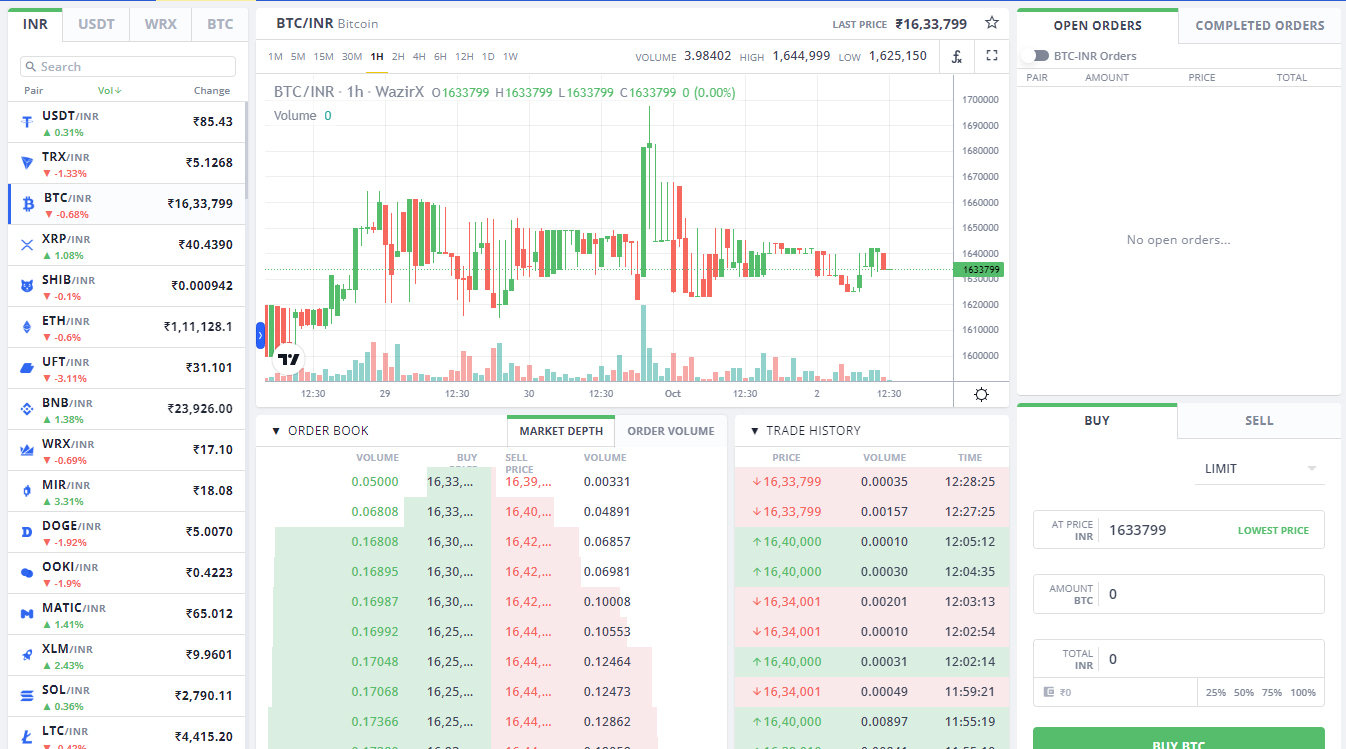Screen dimensions: 1346x749
Task: Switch to the USDT market tab
Action: (96, 24)
